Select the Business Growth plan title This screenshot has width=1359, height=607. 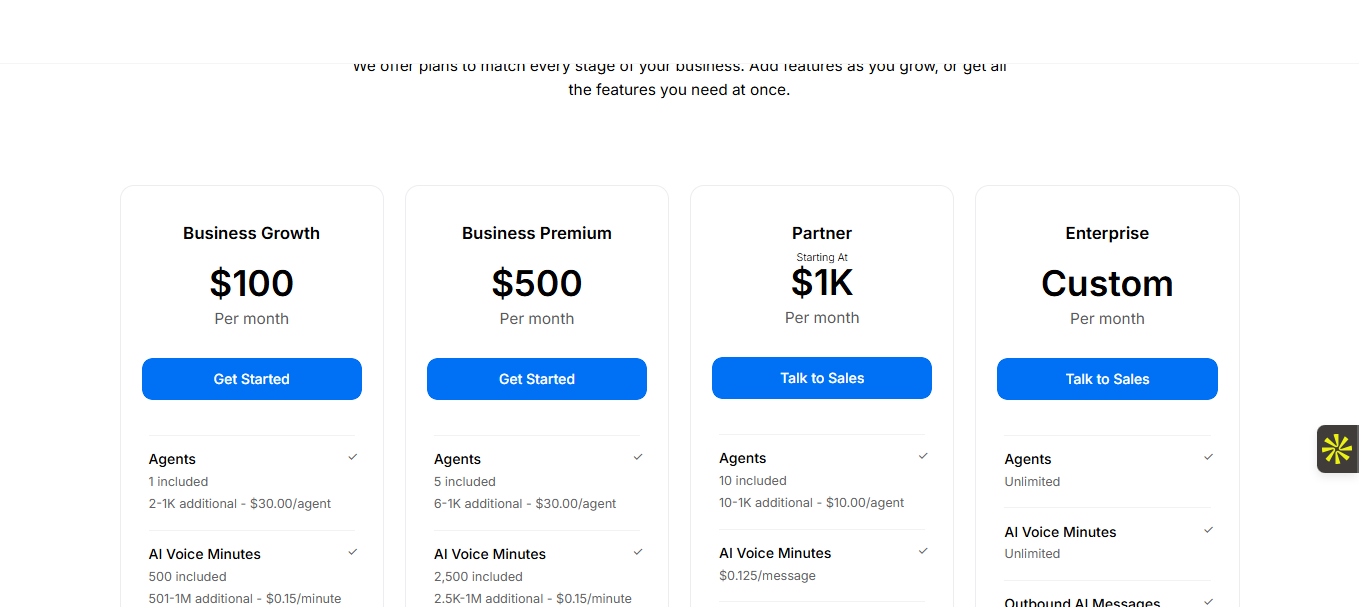251,233
